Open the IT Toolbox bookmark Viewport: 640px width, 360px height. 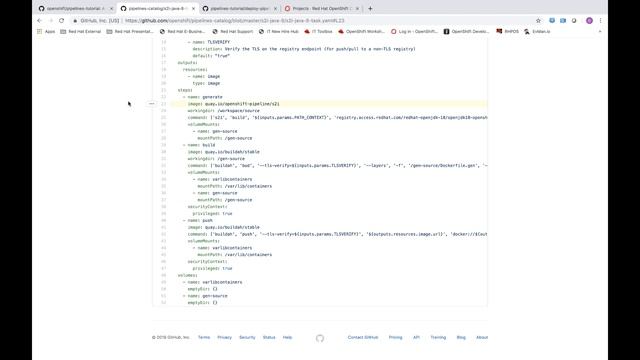[318, 31]
